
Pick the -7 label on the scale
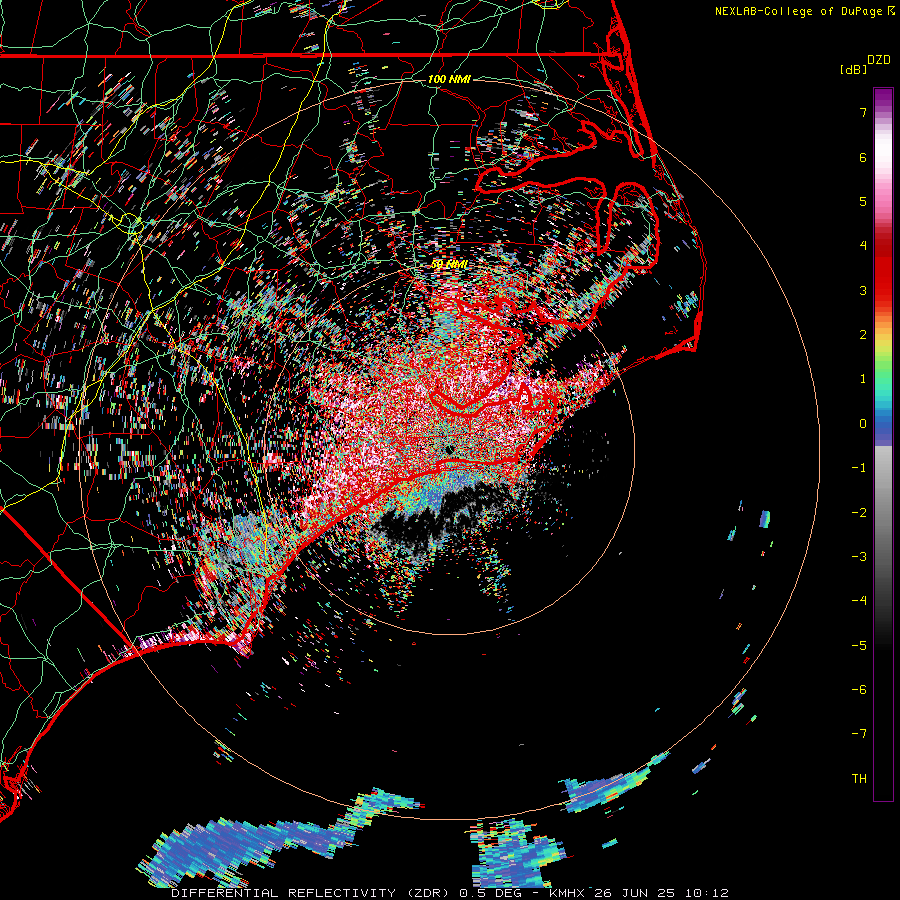859,734
